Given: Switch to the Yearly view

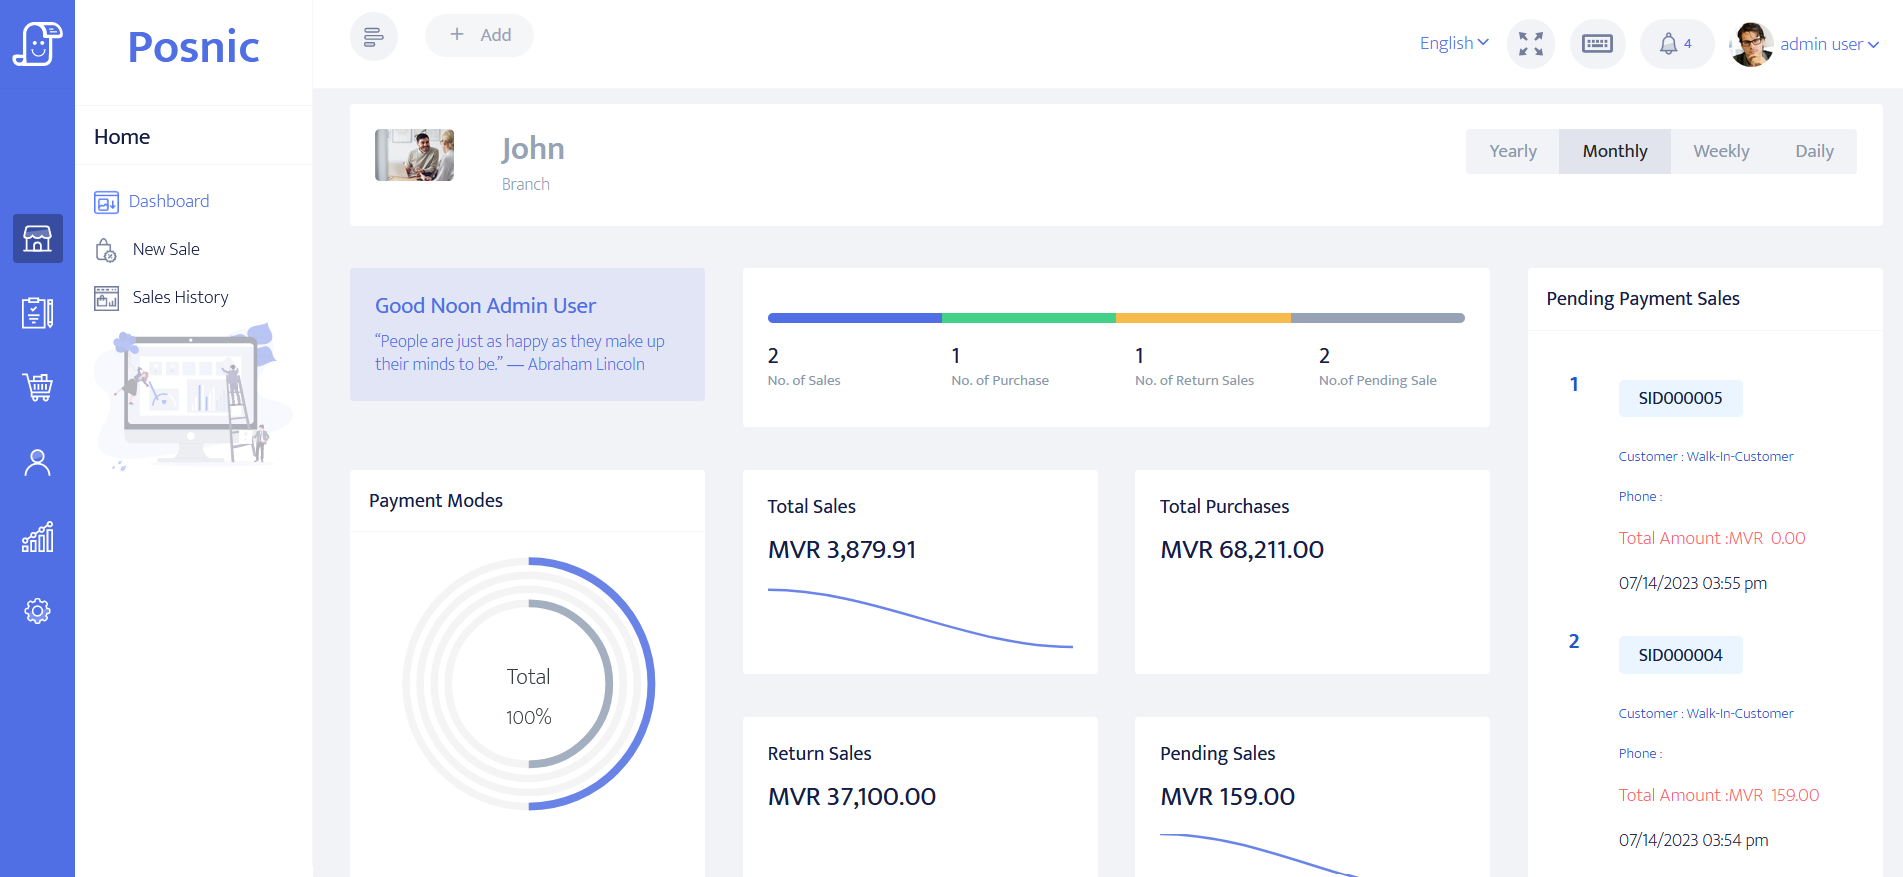Looking at the screenshot, I should pos(1512,151).
